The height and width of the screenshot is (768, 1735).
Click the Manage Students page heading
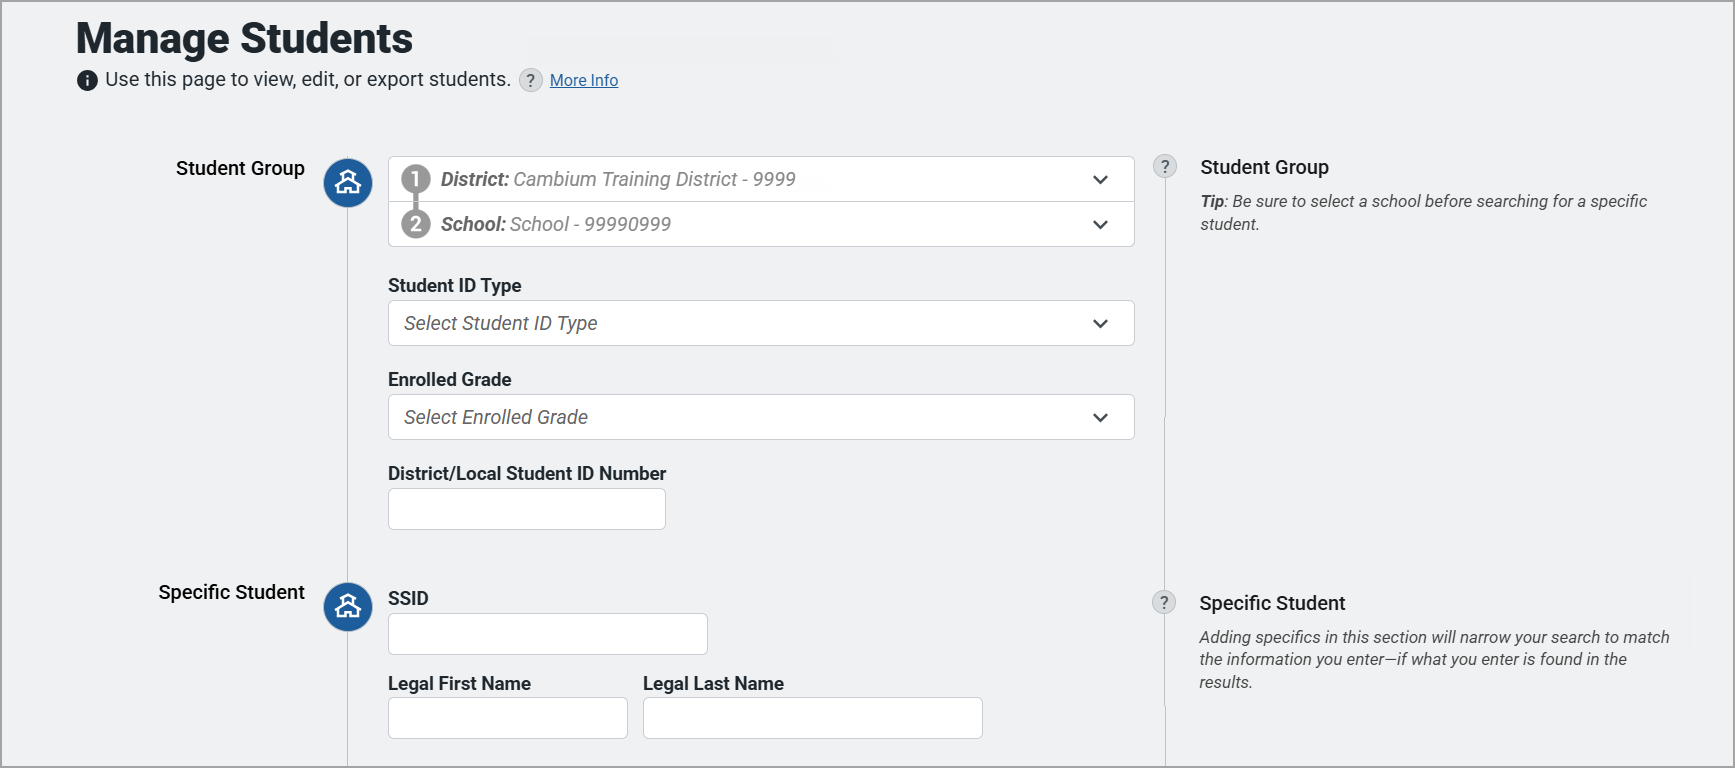pyautogui.click(x=244, y=39)
